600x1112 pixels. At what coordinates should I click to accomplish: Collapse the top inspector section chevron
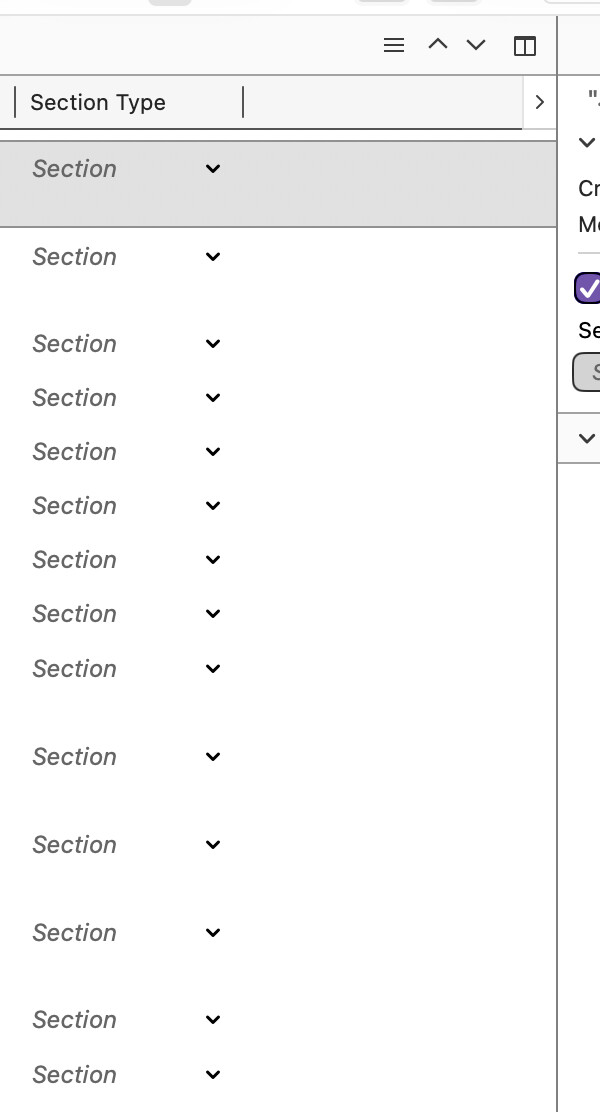point(587,143)
